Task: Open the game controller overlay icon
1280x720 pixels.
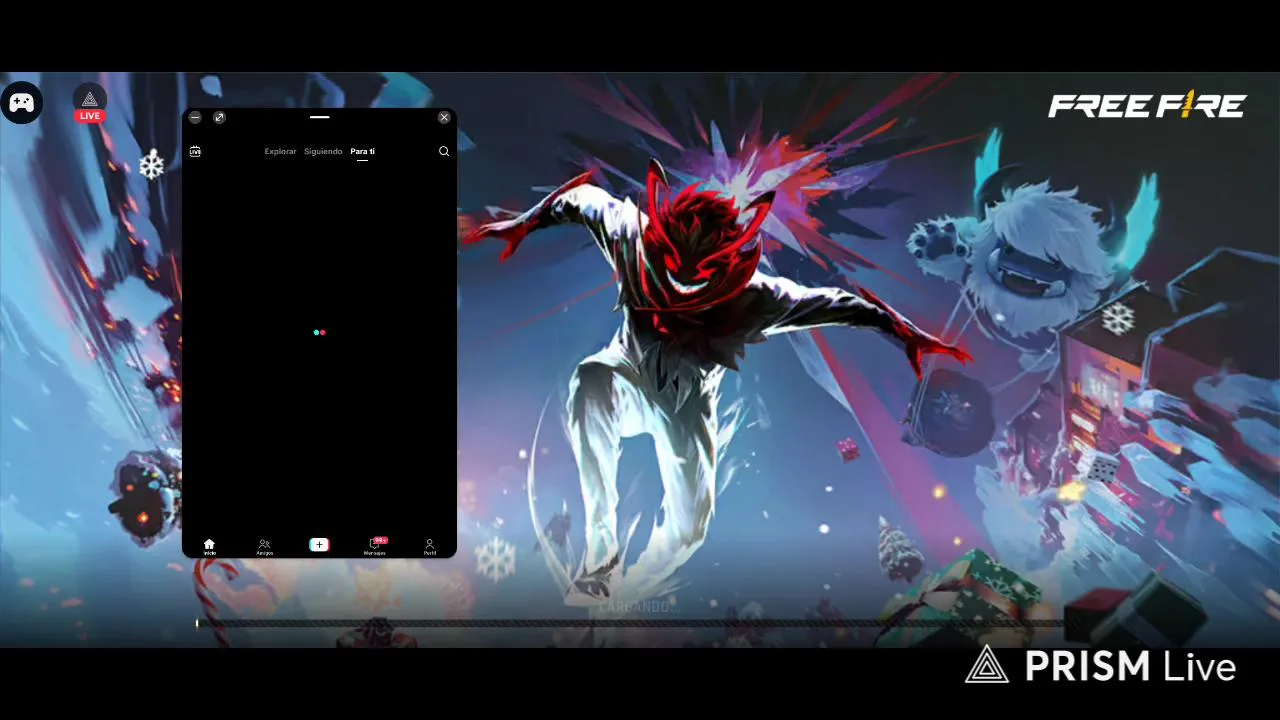Action: [21, 102]
